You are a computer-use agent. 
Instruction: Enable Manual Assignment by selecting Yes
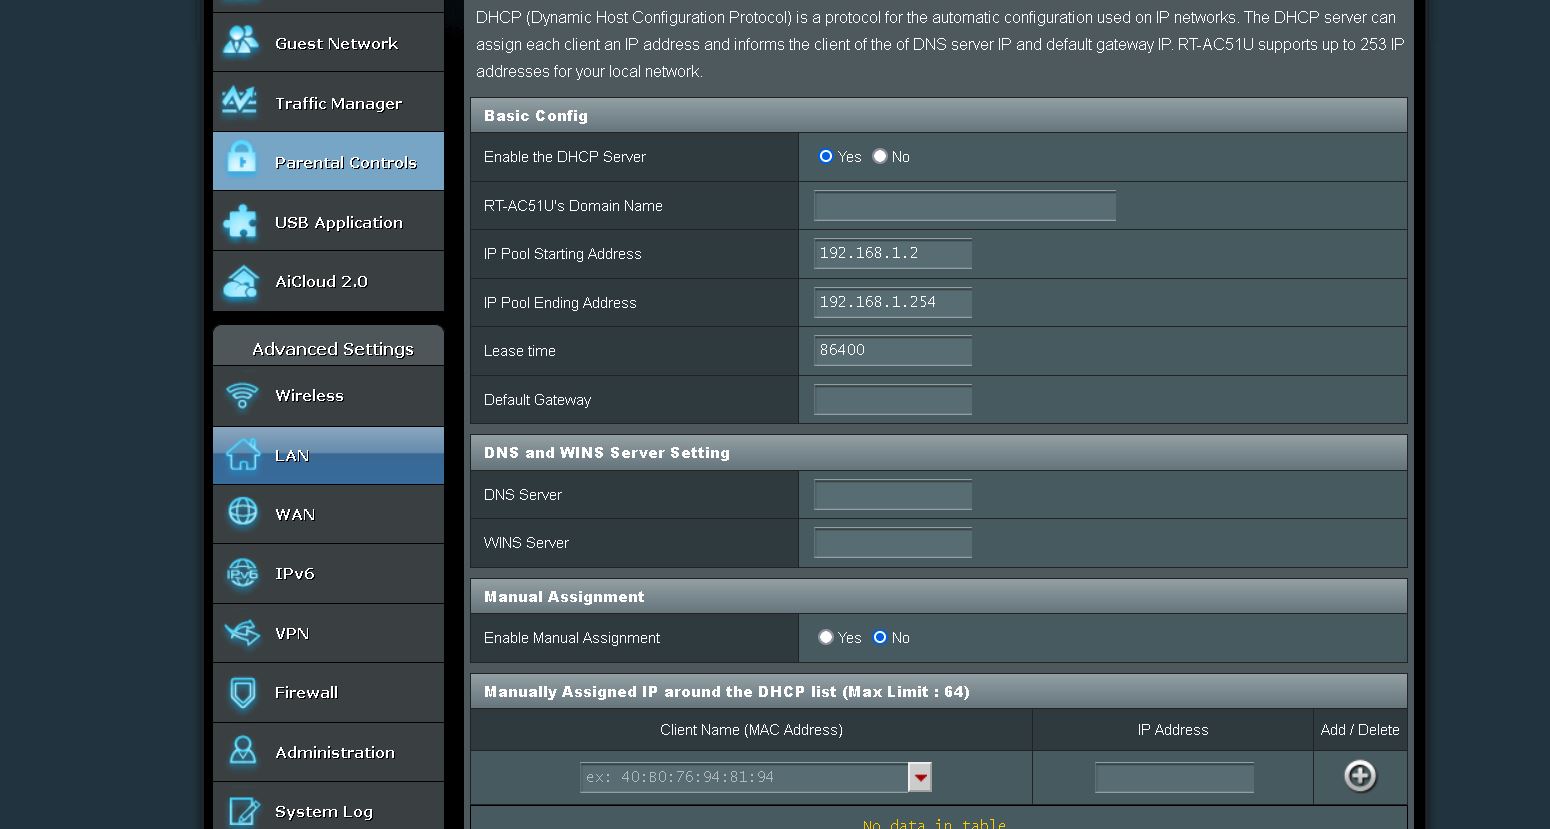click(x=825, y=637)
